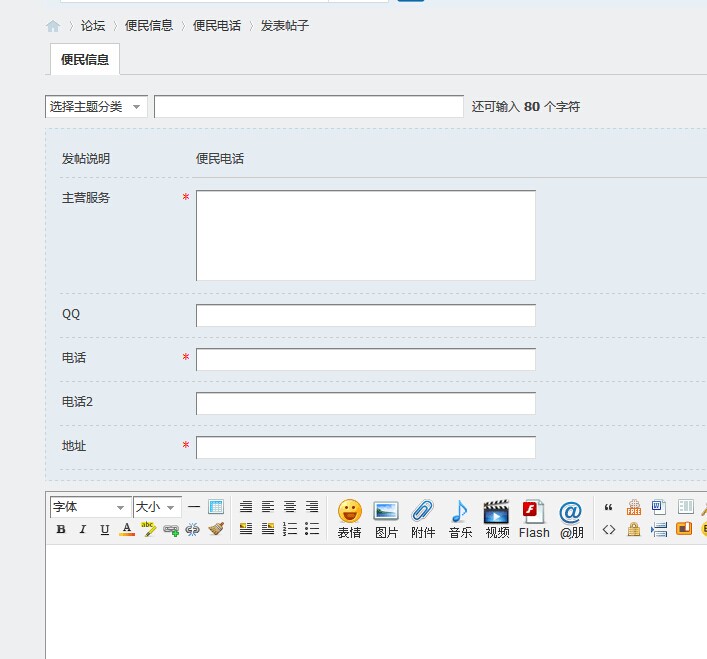Center align the text

point(290,507)
